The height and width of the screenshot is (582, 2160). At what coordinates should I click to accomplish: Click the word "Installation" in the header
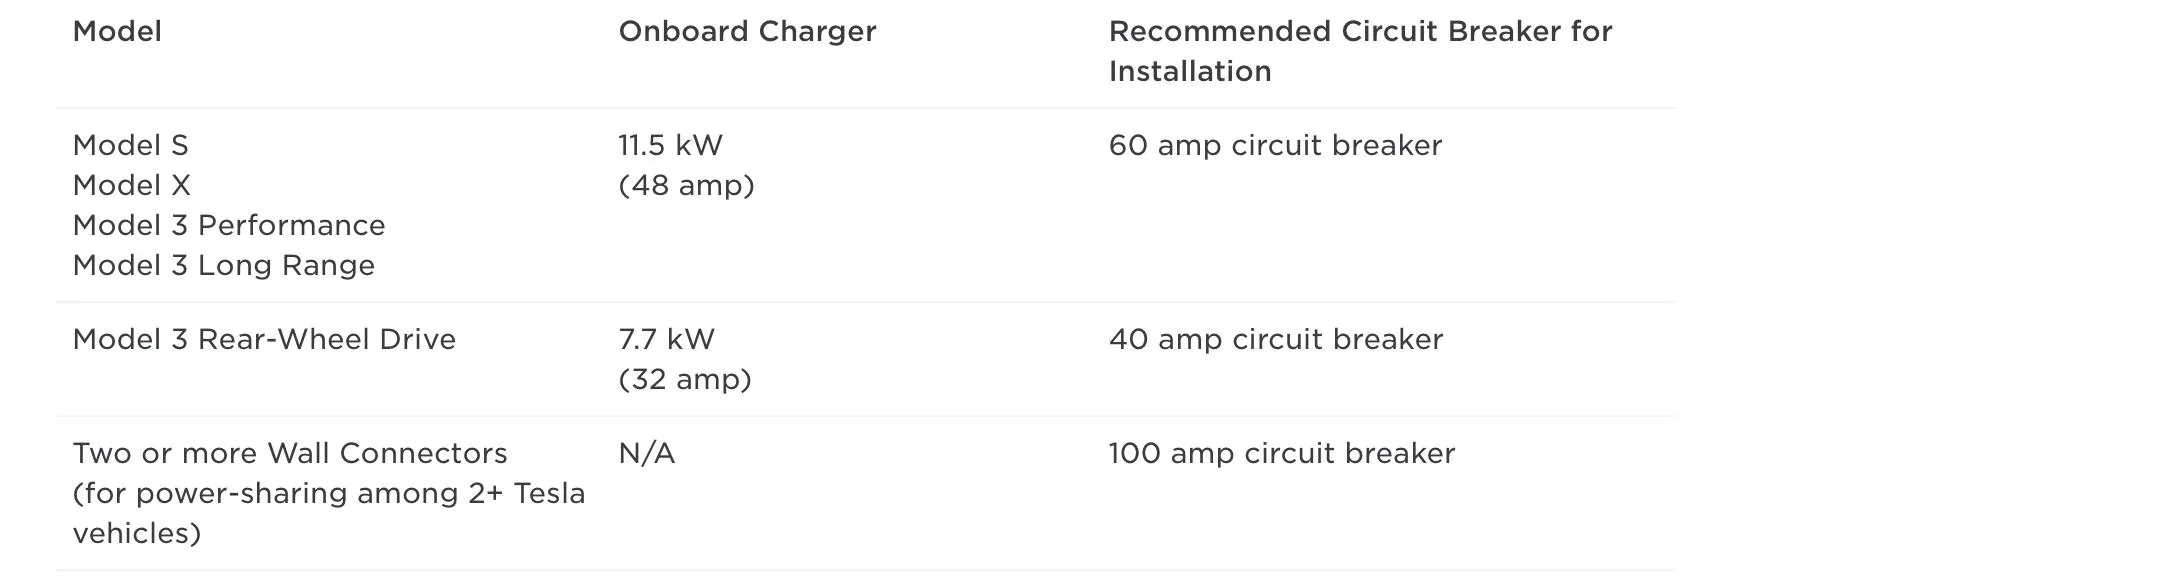(1190, 72)
